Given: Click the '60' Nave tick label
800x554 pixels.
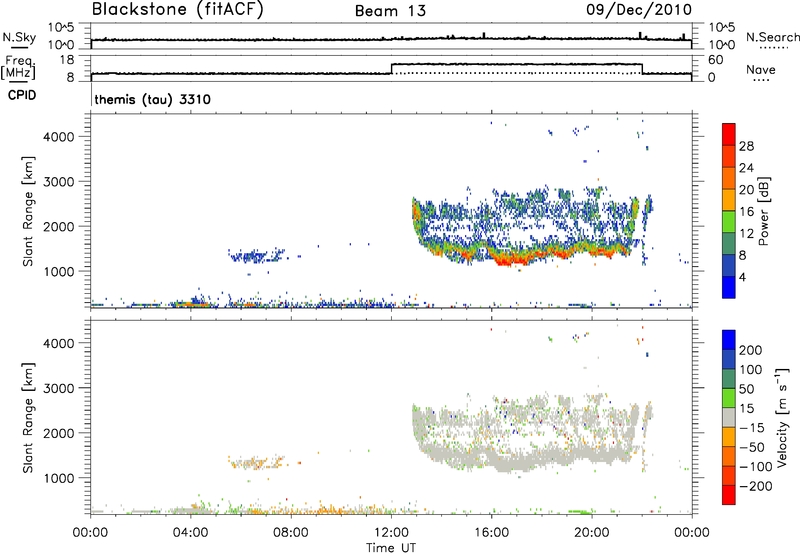Looking at the screenshot, I should [x=716, y=60].
